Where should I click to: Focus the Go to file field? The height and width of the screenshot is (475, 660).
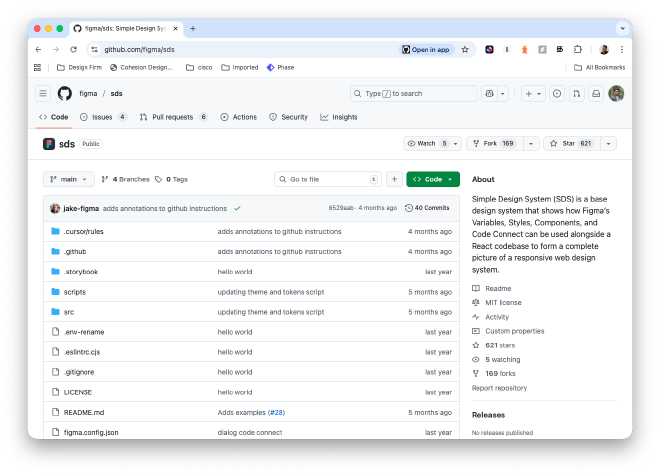pyautogui.click(x=328, y=179)
